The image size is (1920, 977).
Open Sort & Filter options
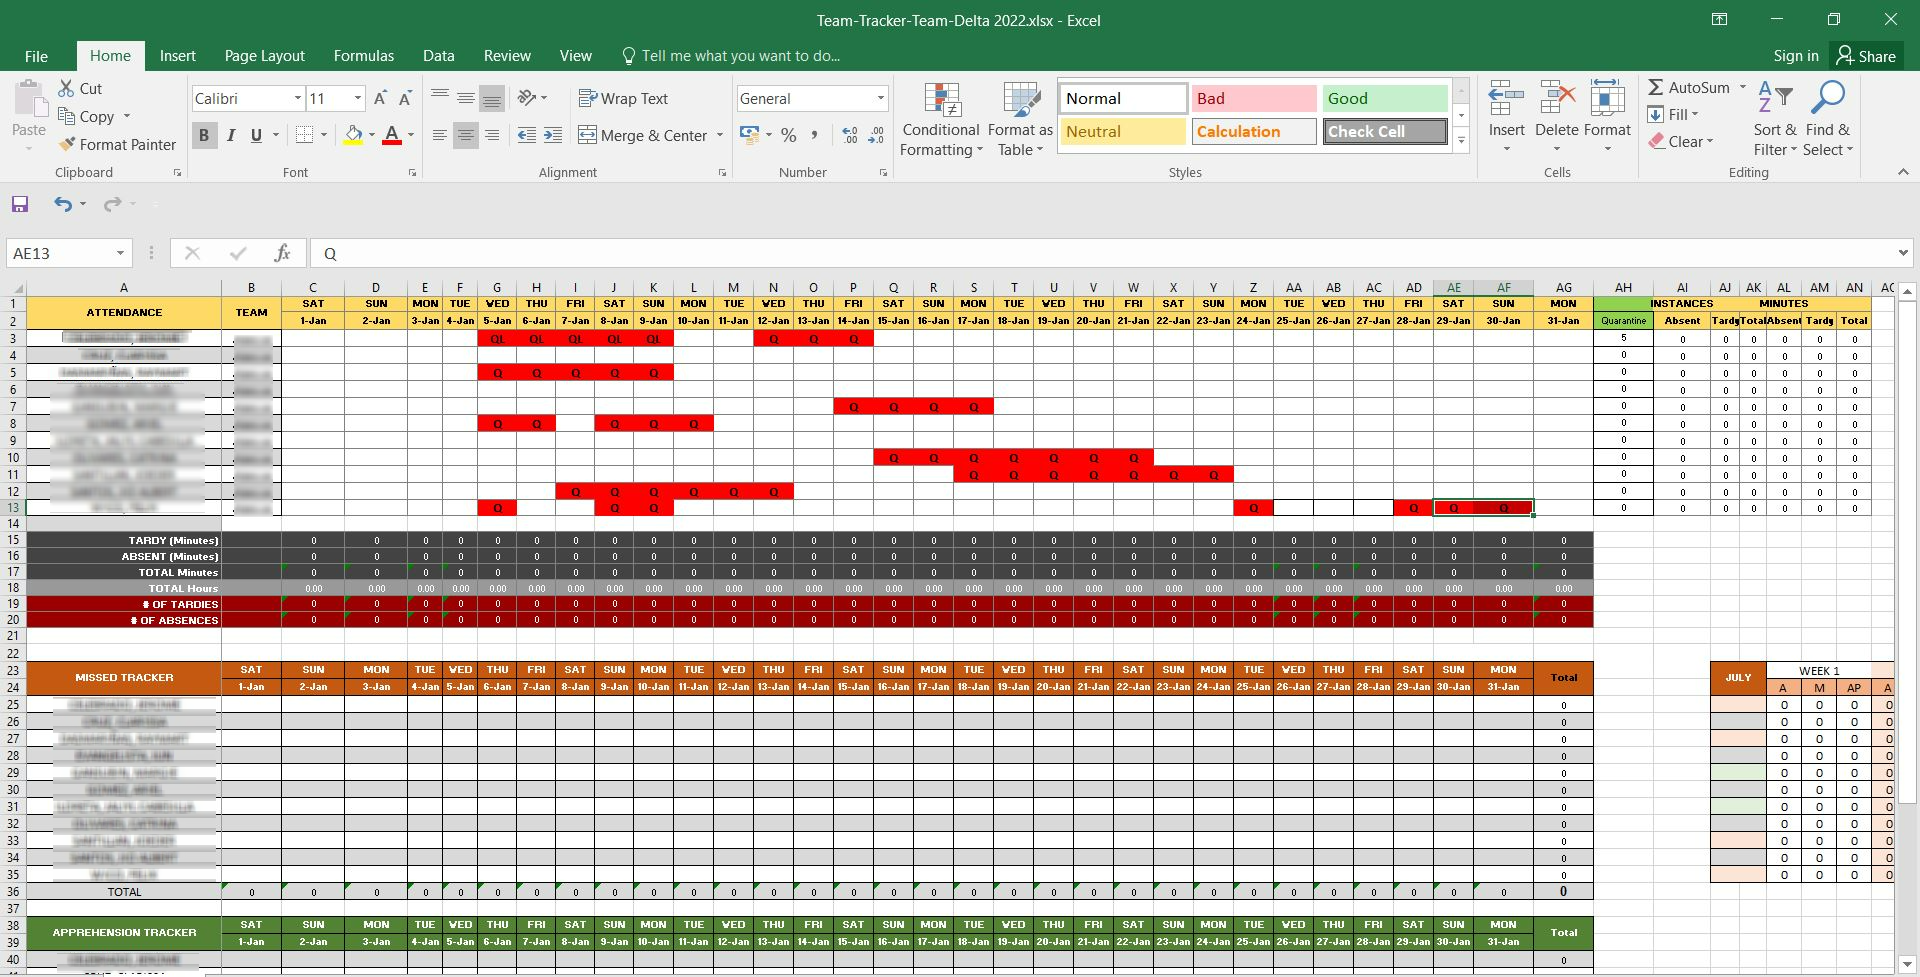point(1775,119)
